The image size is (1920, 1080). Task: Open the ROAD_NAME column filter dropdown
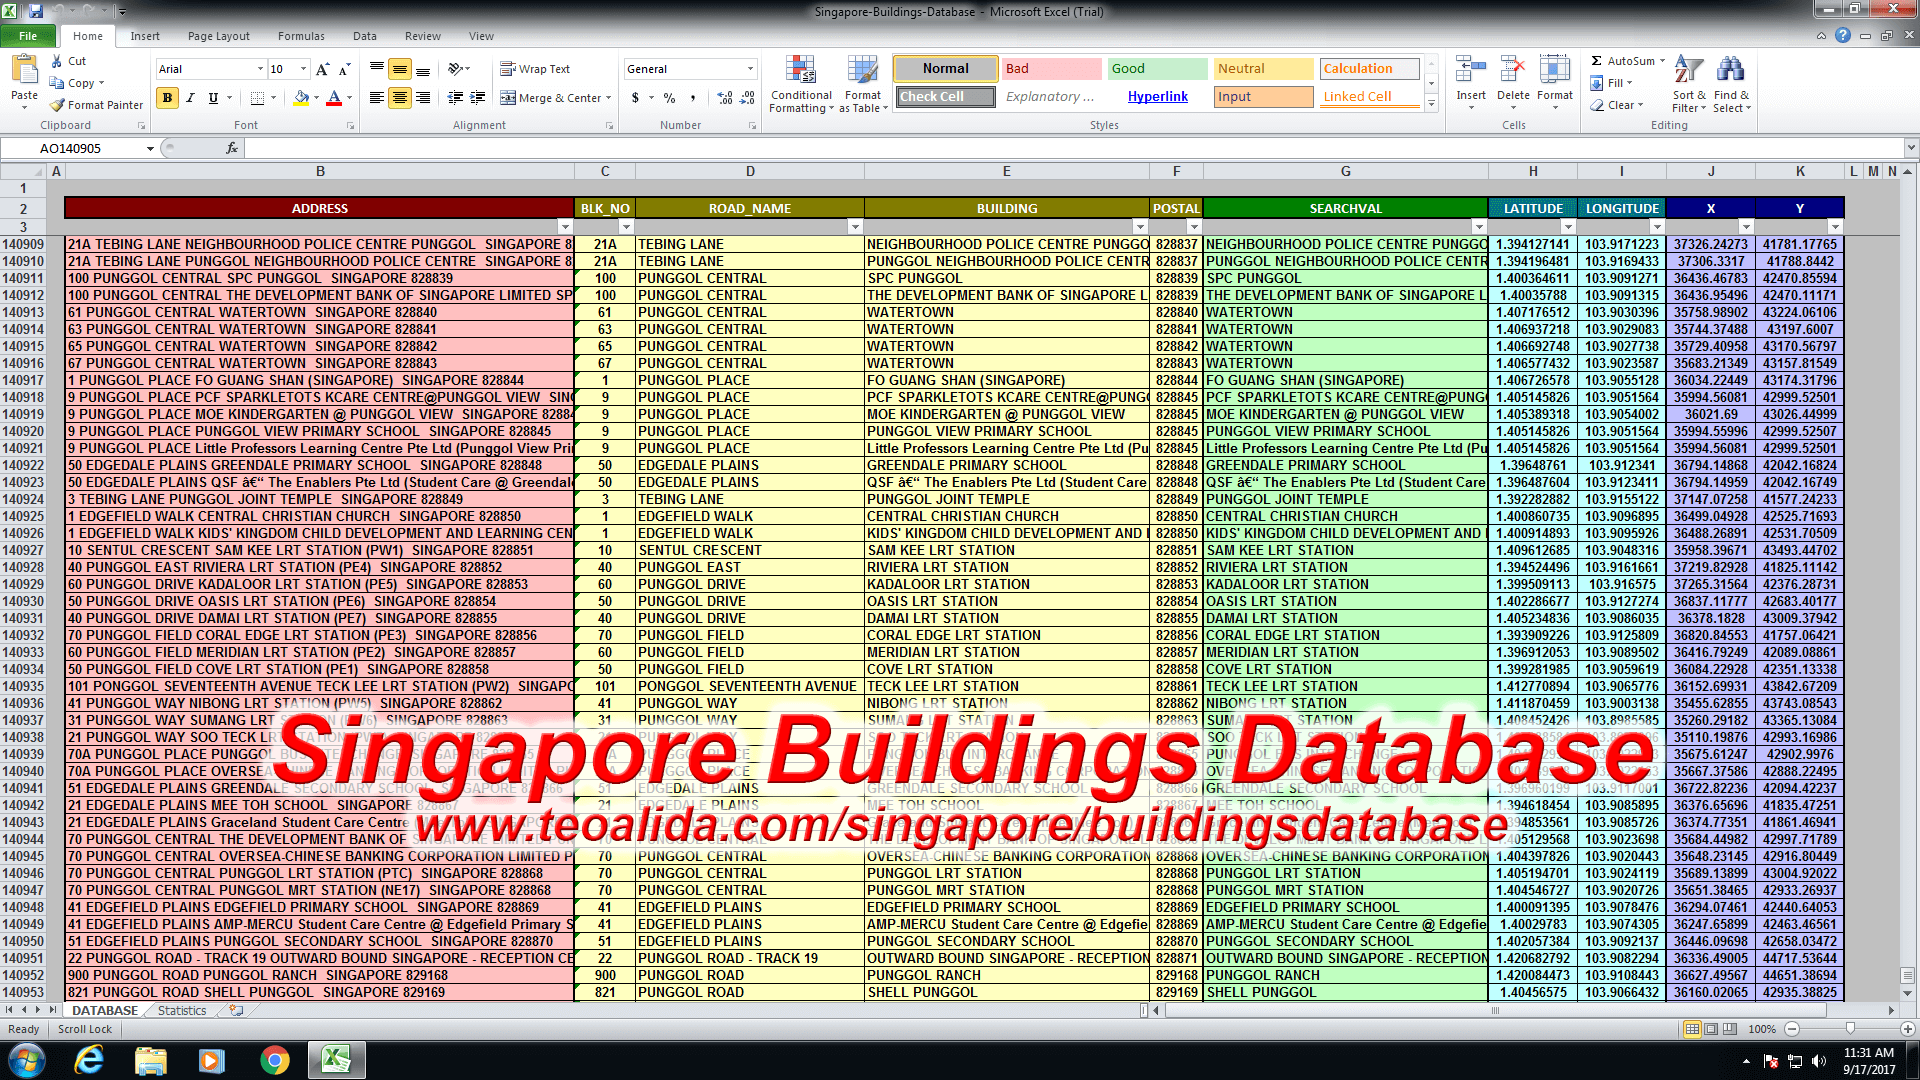click(855, 227)
